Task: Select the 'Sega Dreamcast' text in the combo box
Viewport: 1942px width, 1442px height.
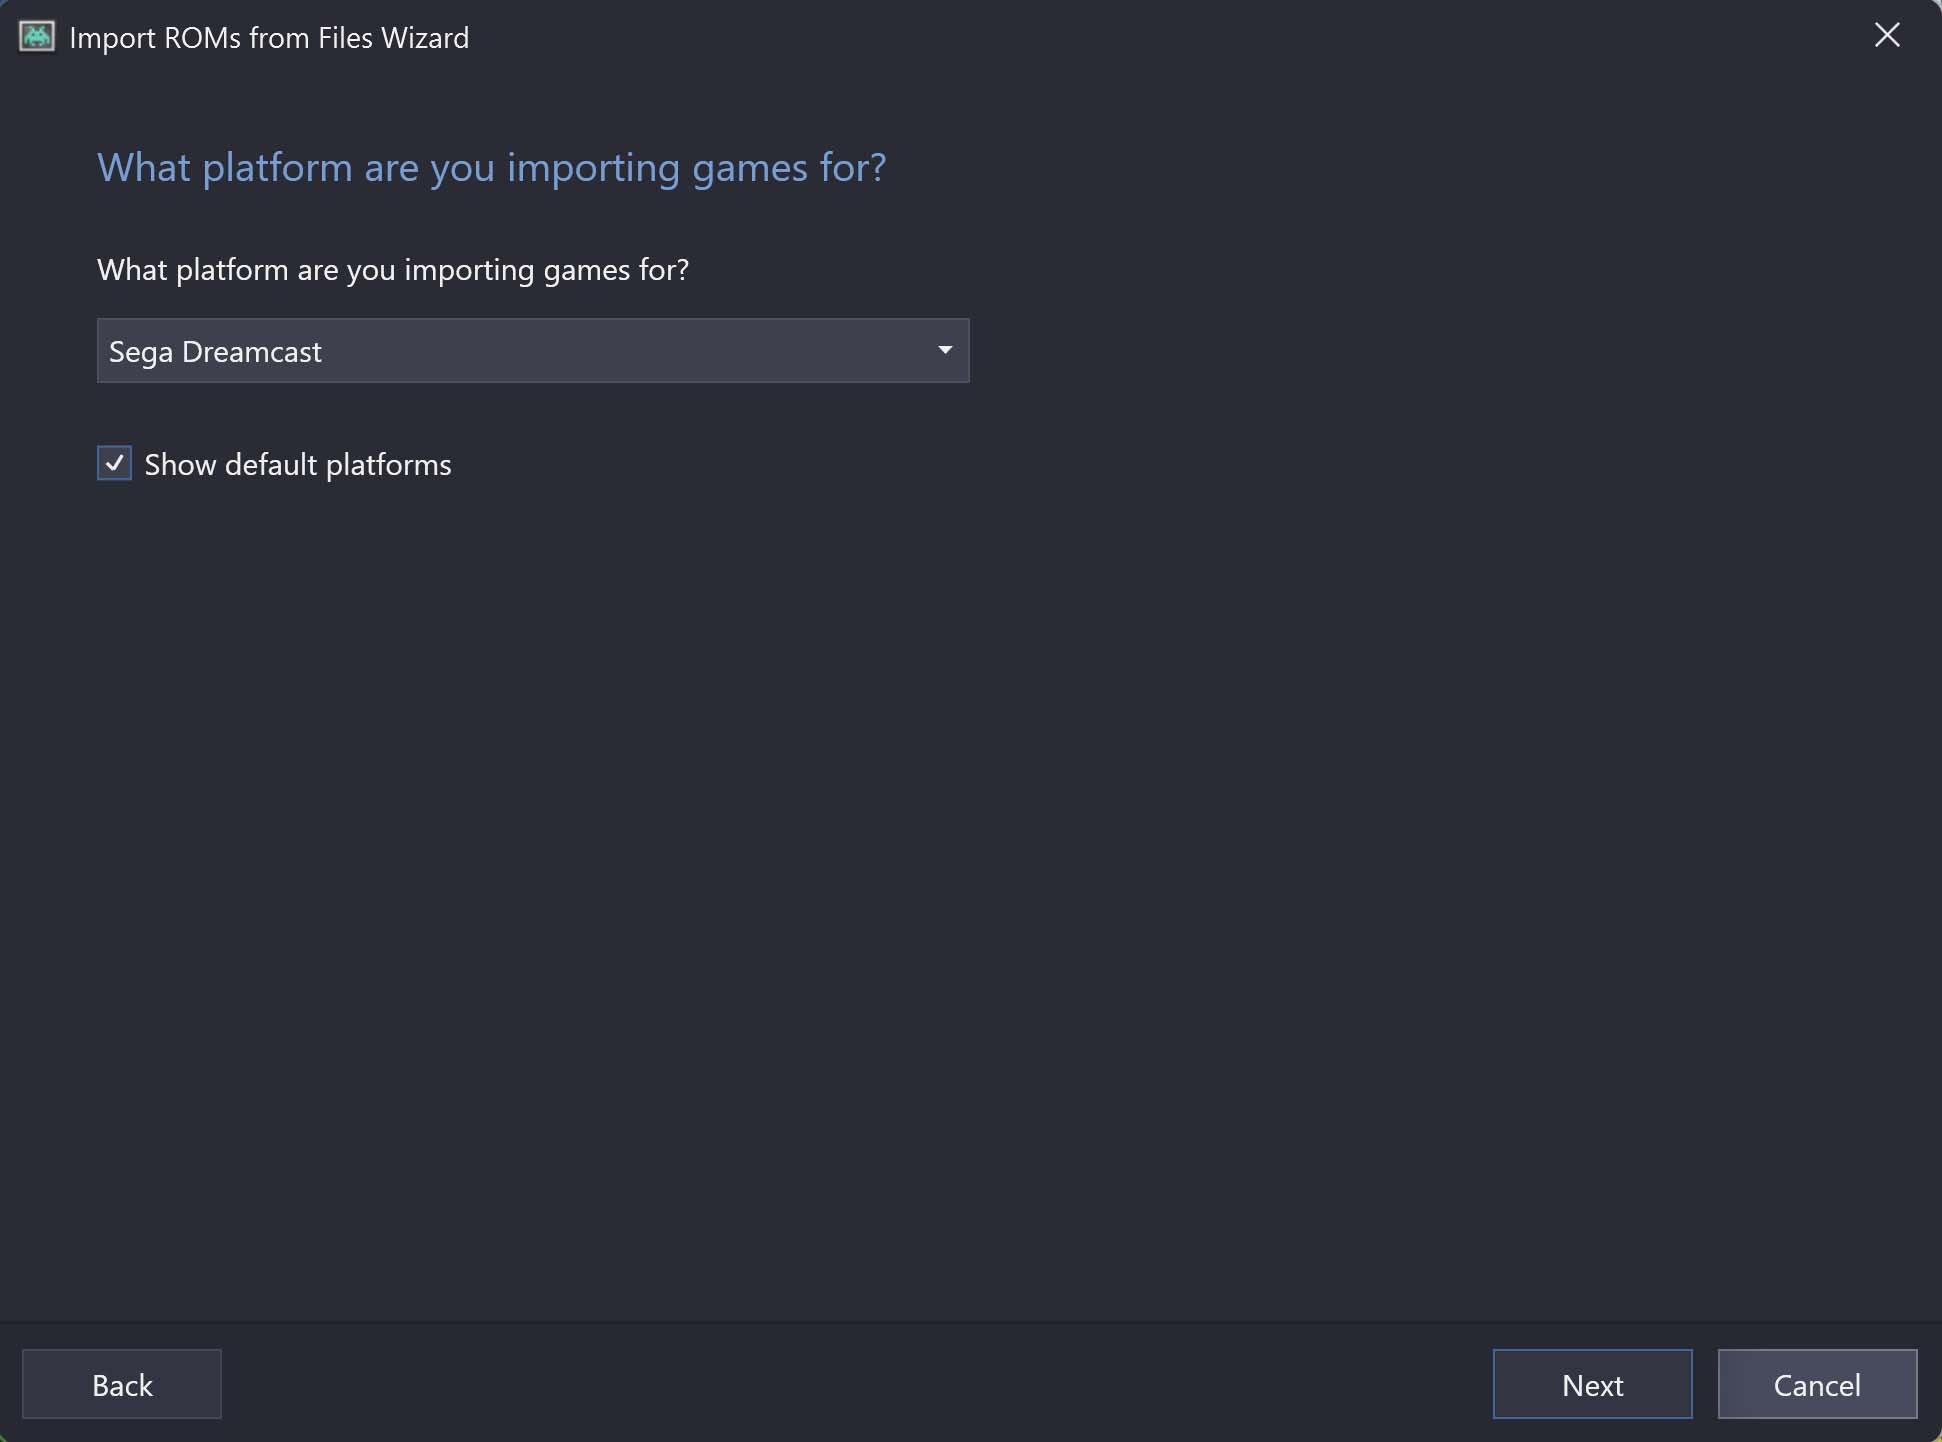Action: coord(215,352)
